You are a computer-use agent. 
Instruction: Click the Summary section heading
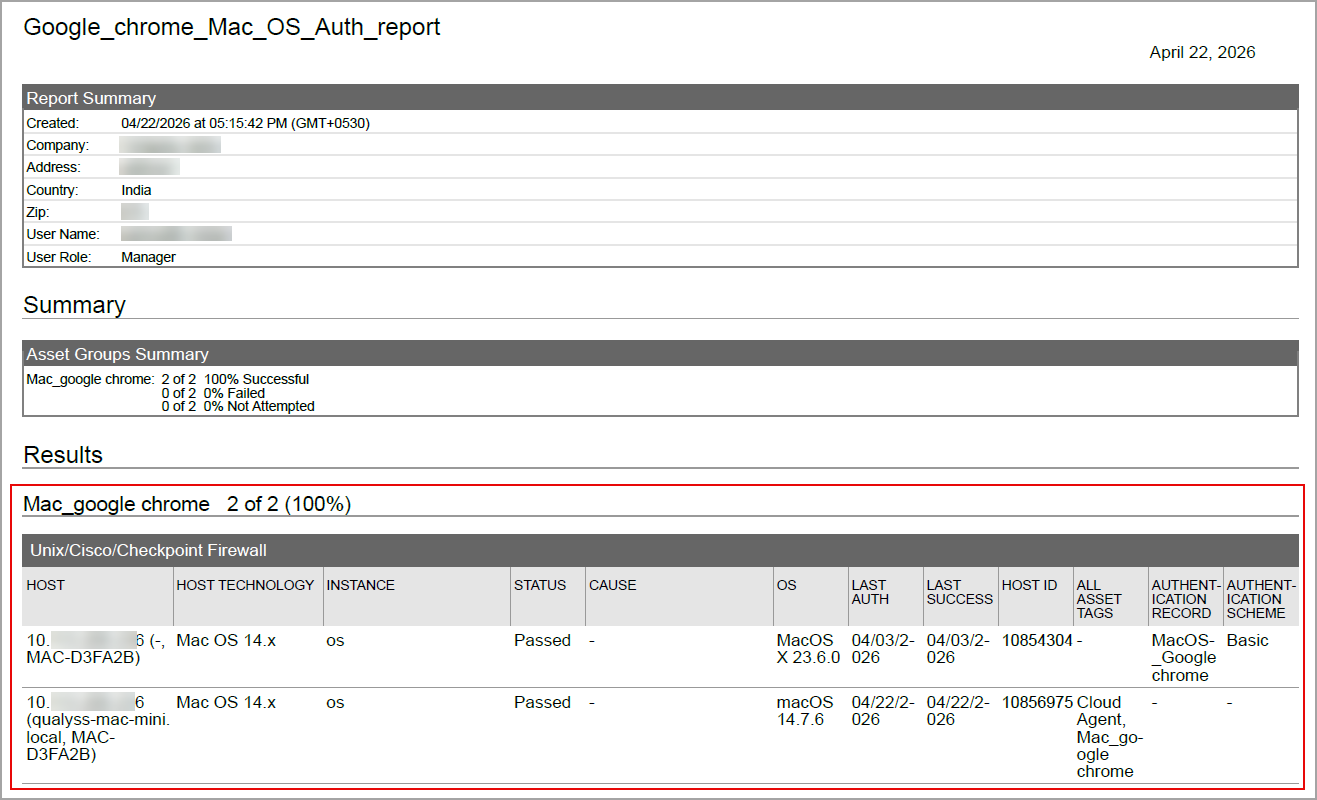tap(74, 305)
